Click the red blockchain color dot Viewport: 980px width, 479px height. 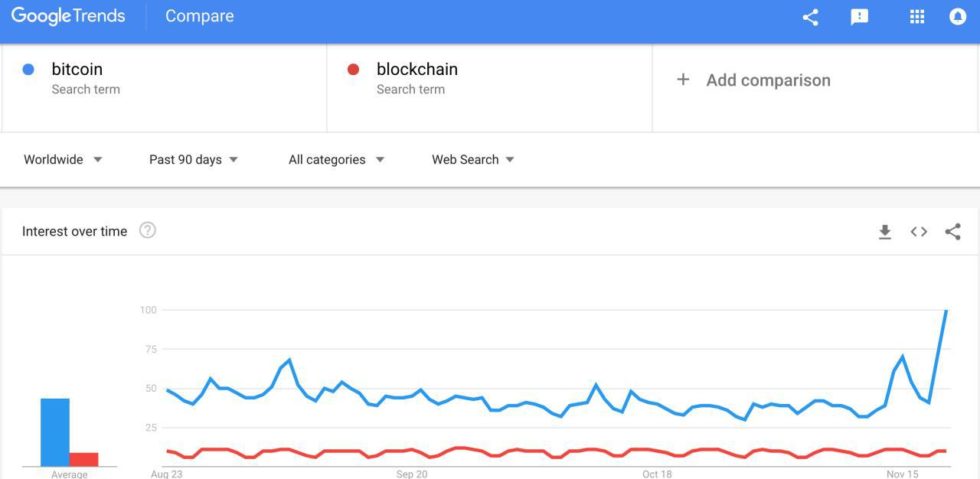click(x=352, y=70)
